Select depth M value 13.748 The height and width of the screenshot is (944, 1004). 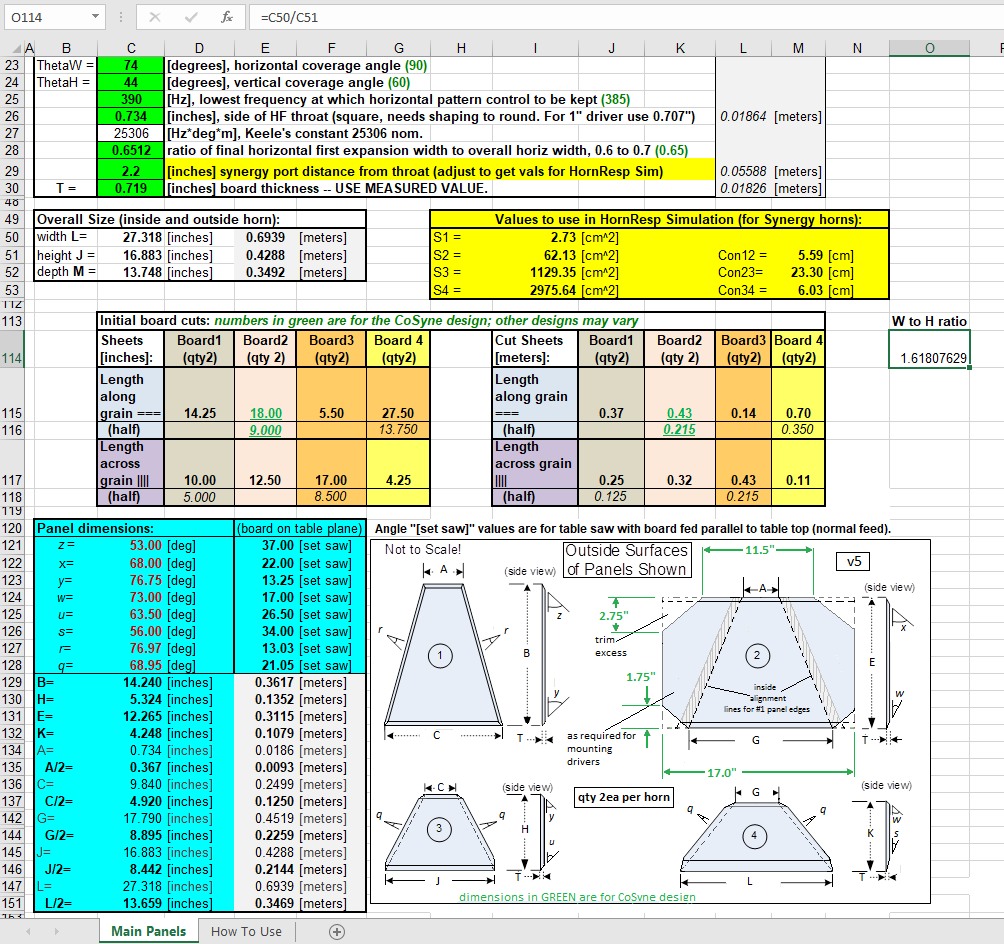point(131,272)
